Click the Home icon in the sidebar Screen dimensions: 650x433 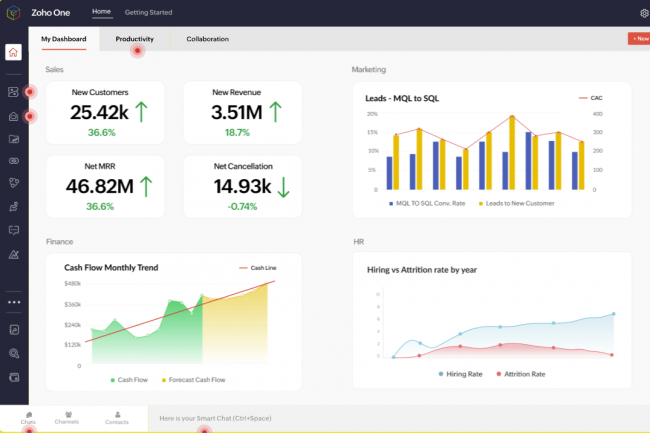click(13, 53)
